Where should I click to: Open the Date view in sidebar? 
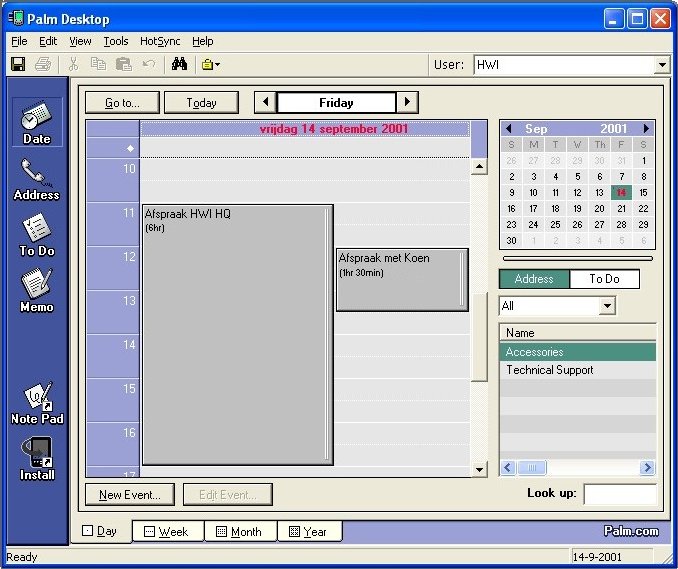pos(37,122)
